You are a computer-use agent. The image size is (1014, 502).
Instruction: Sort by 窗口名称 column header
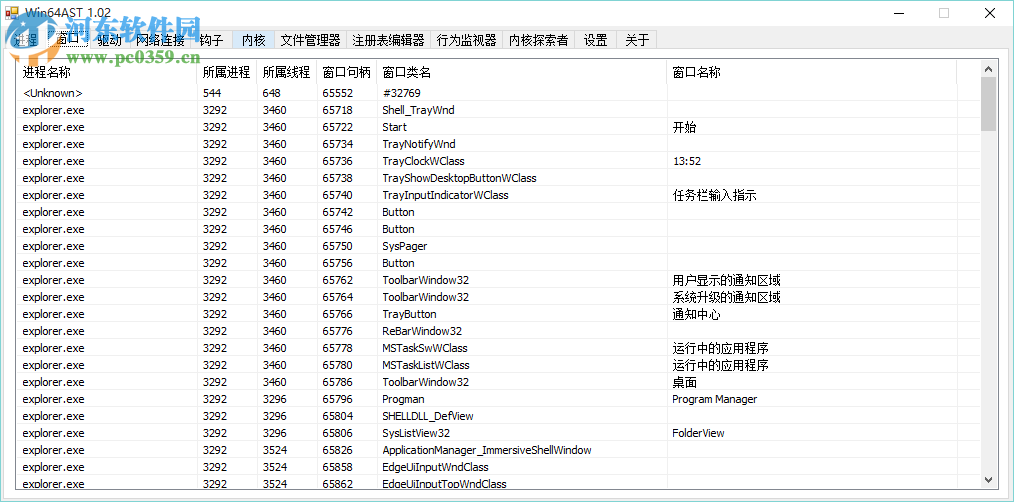coord(812,72)
